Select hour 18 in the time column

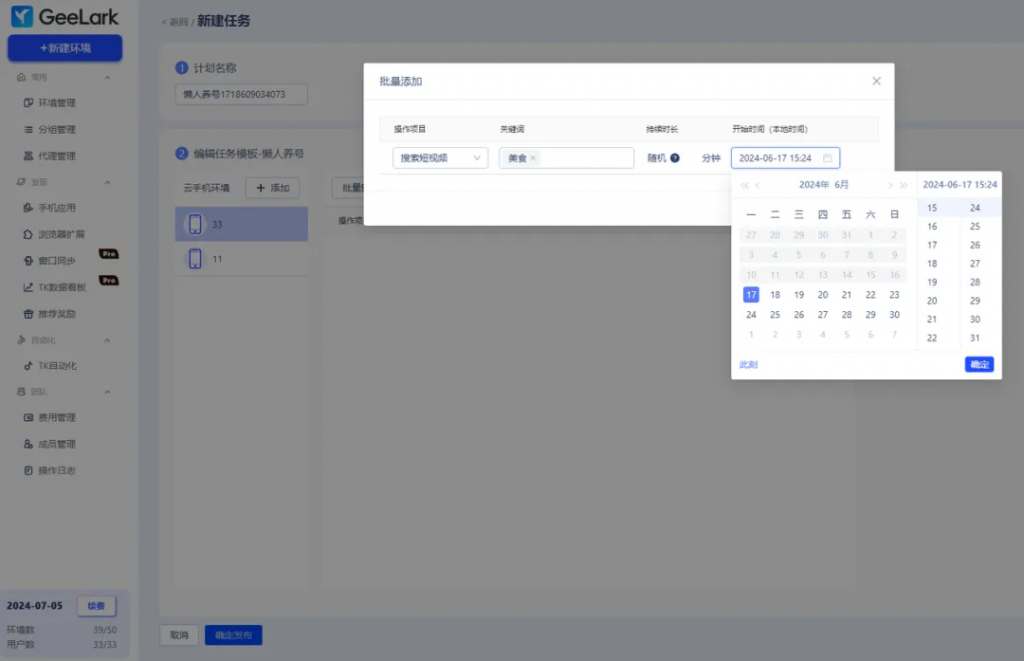point(932,264)
